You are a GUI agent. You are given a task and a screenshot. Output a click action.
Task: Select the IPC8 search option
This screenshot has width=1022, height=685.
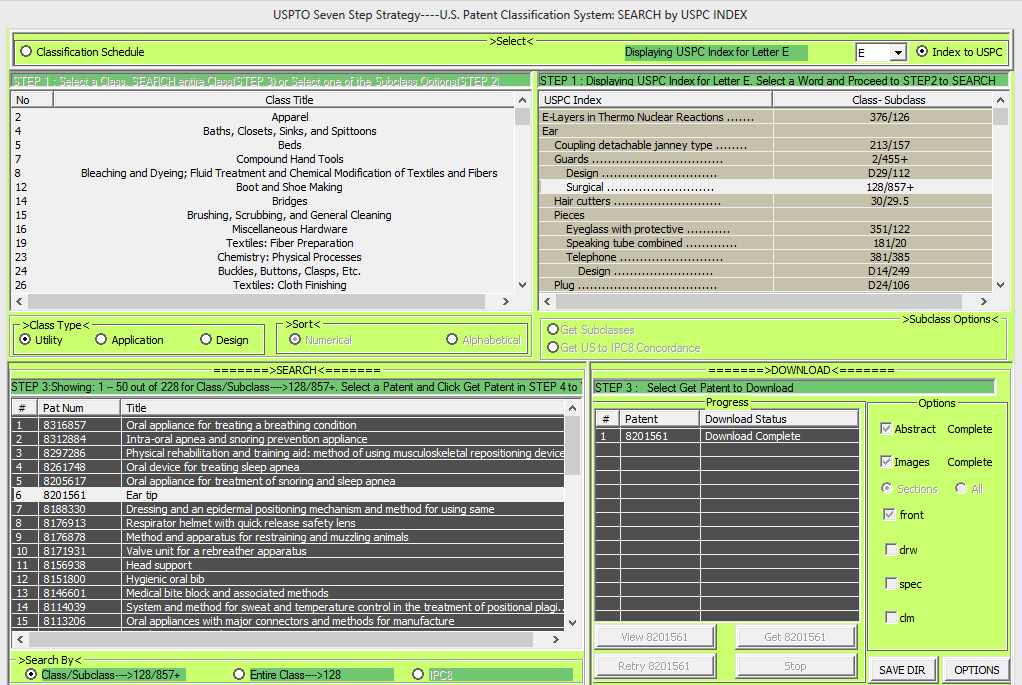click(x=418, y=675)
